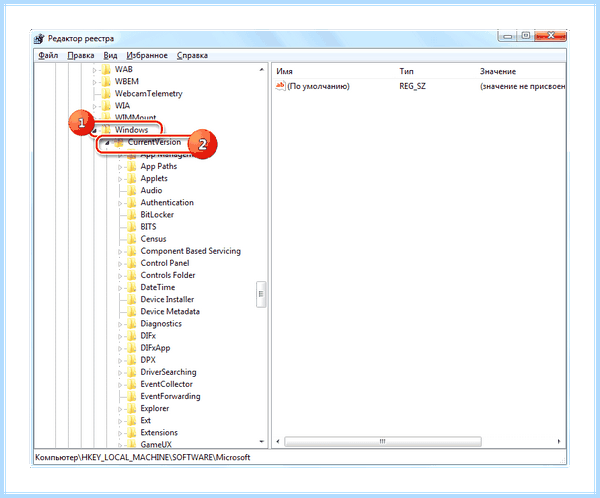Expand the Applets key
This screenshot has width=600, height=498.
pos(120,180)
